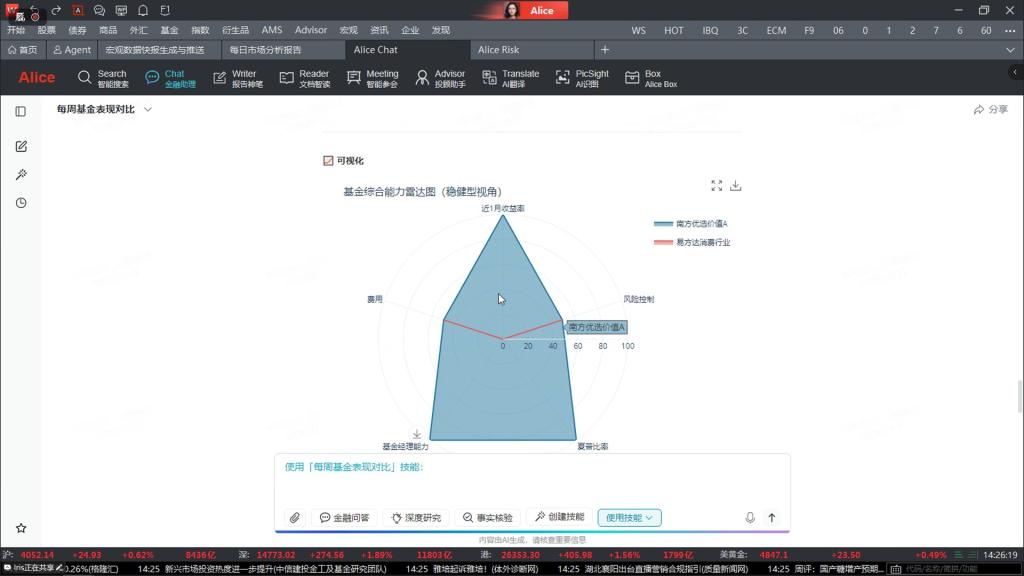Open the Search 智能搜索 tool
1024x576 pixels.
(x=102, y=78)
